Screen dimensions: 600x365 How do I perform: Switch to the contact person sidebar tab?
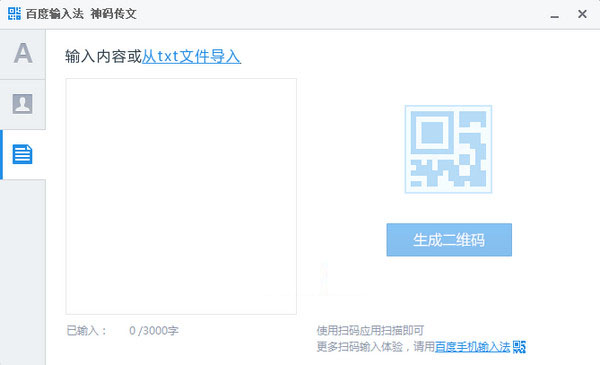(23, 104)
